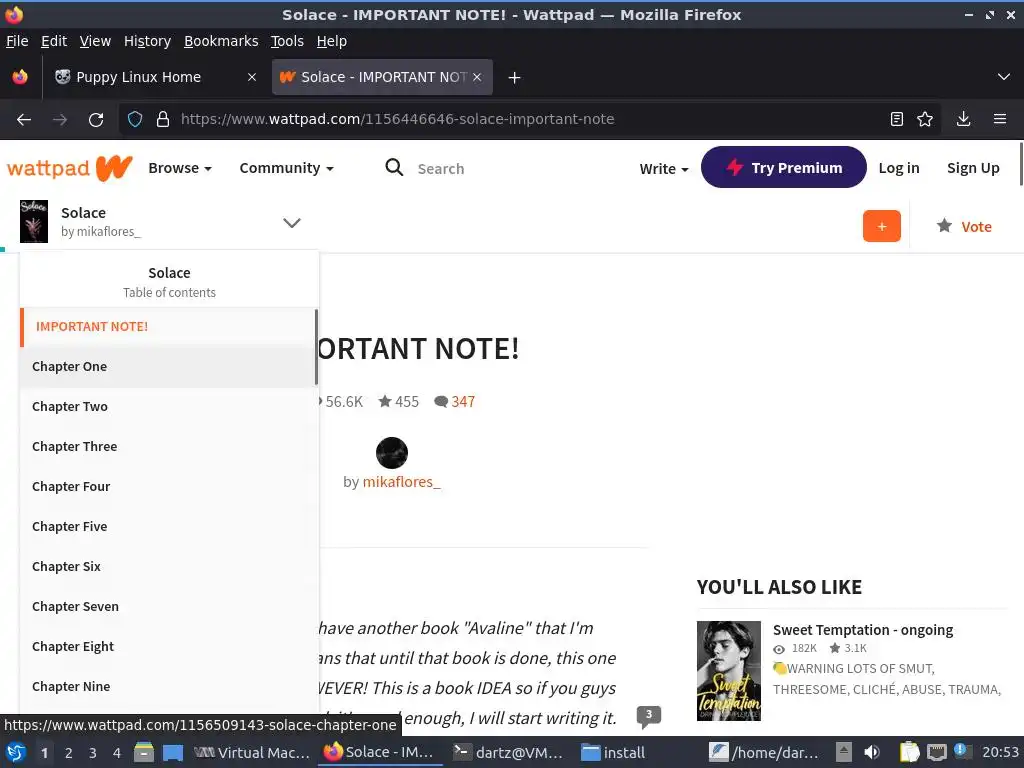Click the taskbar volume speaker icon
1024x768 pixels.
coord(871,752)
